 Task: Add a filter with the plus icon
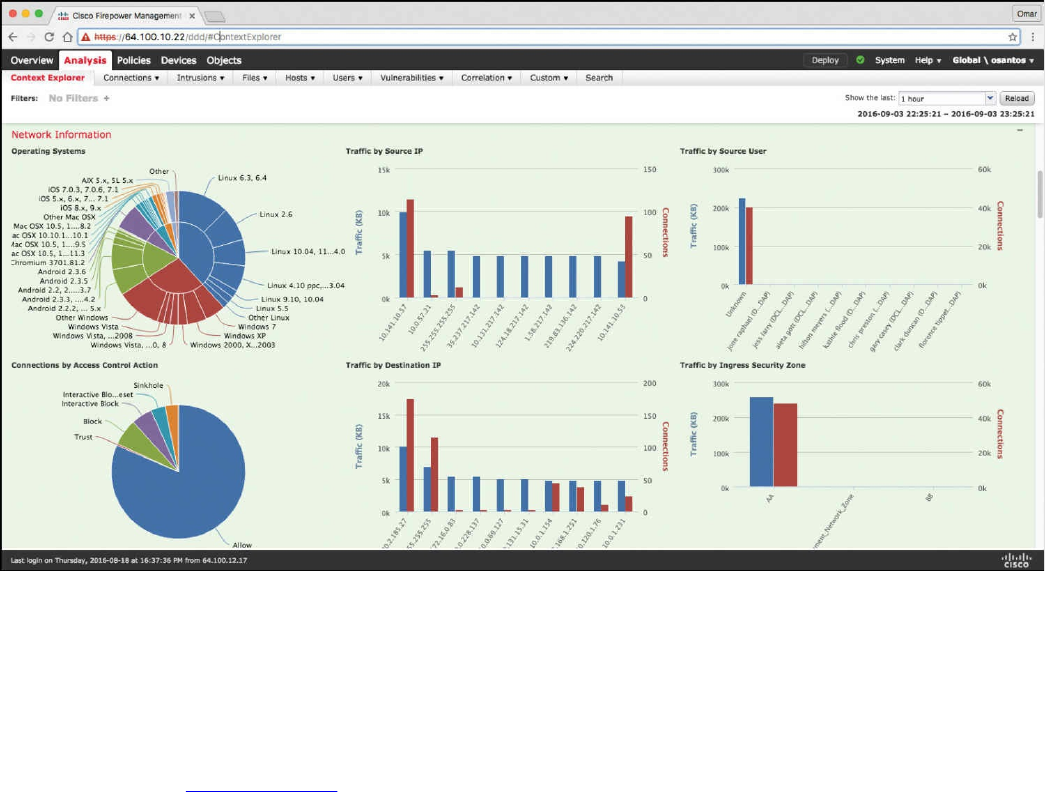tap(107, 98)
